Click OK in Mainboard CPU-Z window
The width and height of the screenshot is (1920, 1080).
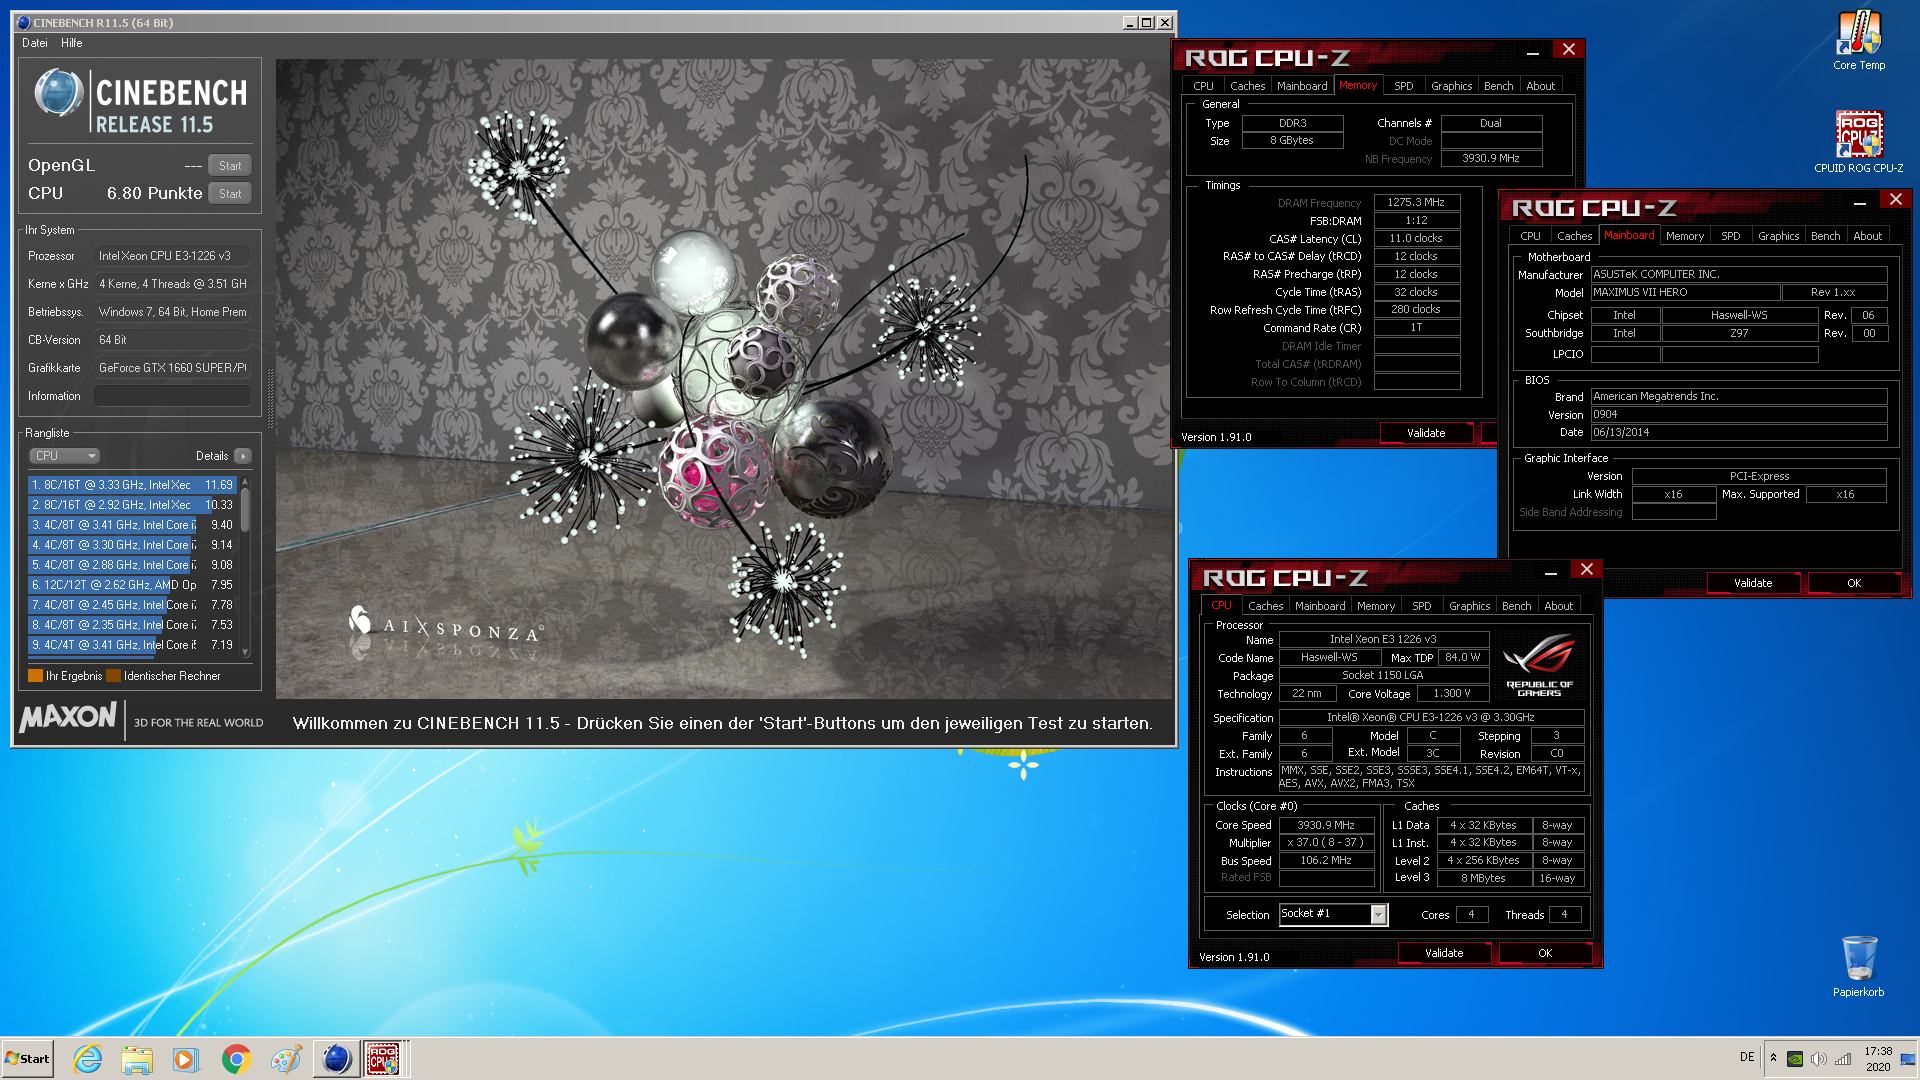click(x=1854, y=583)
